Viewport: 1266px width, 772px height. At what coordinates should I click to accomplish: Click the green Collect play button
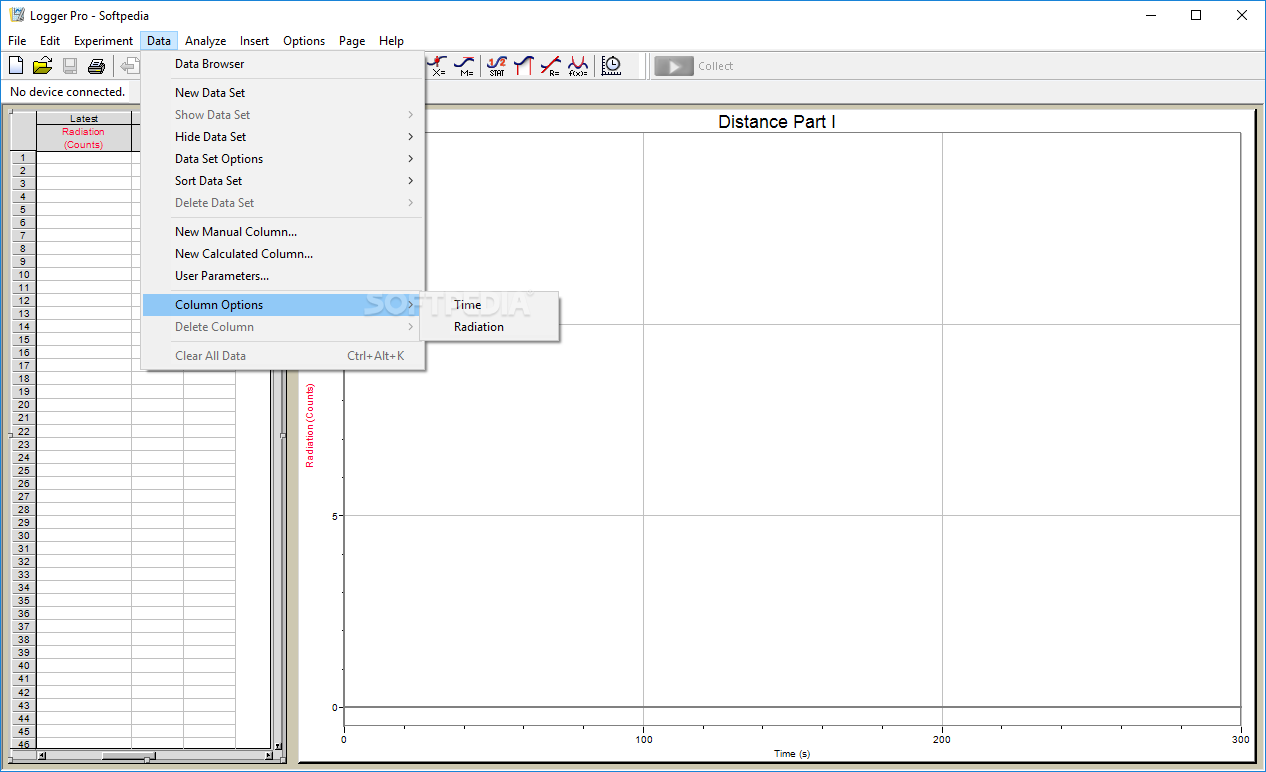[x=674, y=66]
